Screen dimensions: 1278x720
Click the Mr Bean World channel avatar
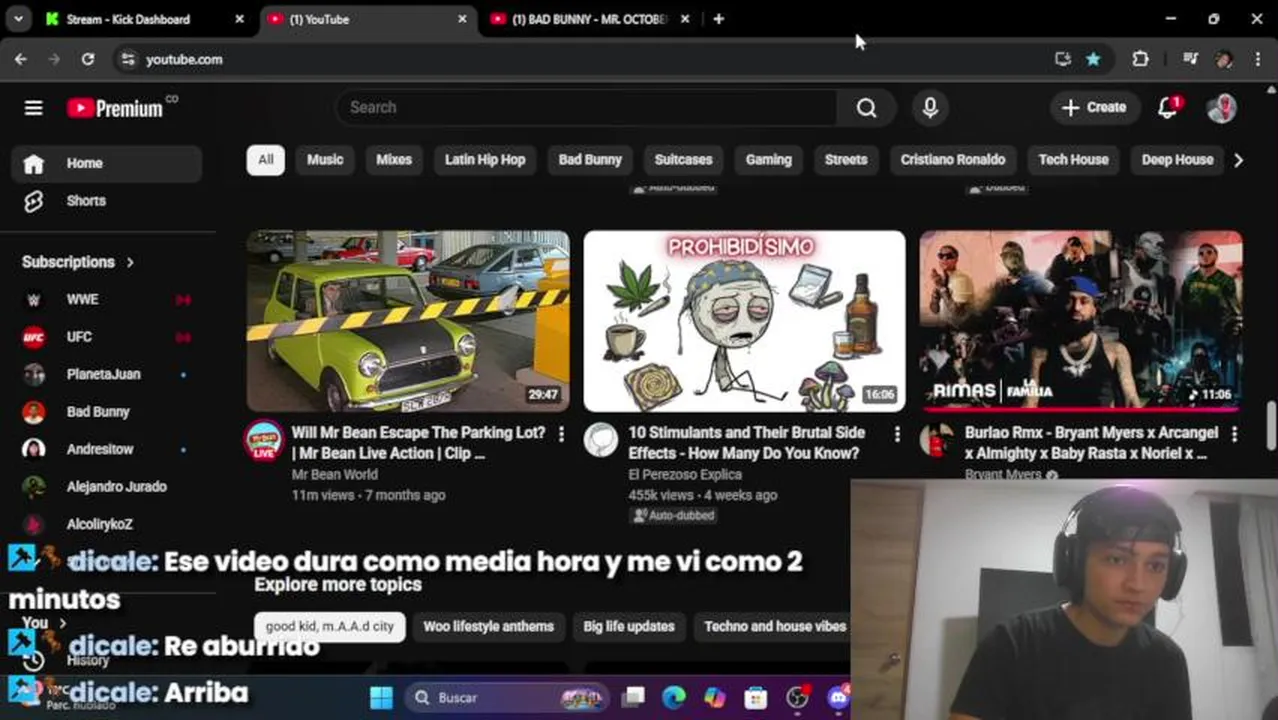pos(265,440)
